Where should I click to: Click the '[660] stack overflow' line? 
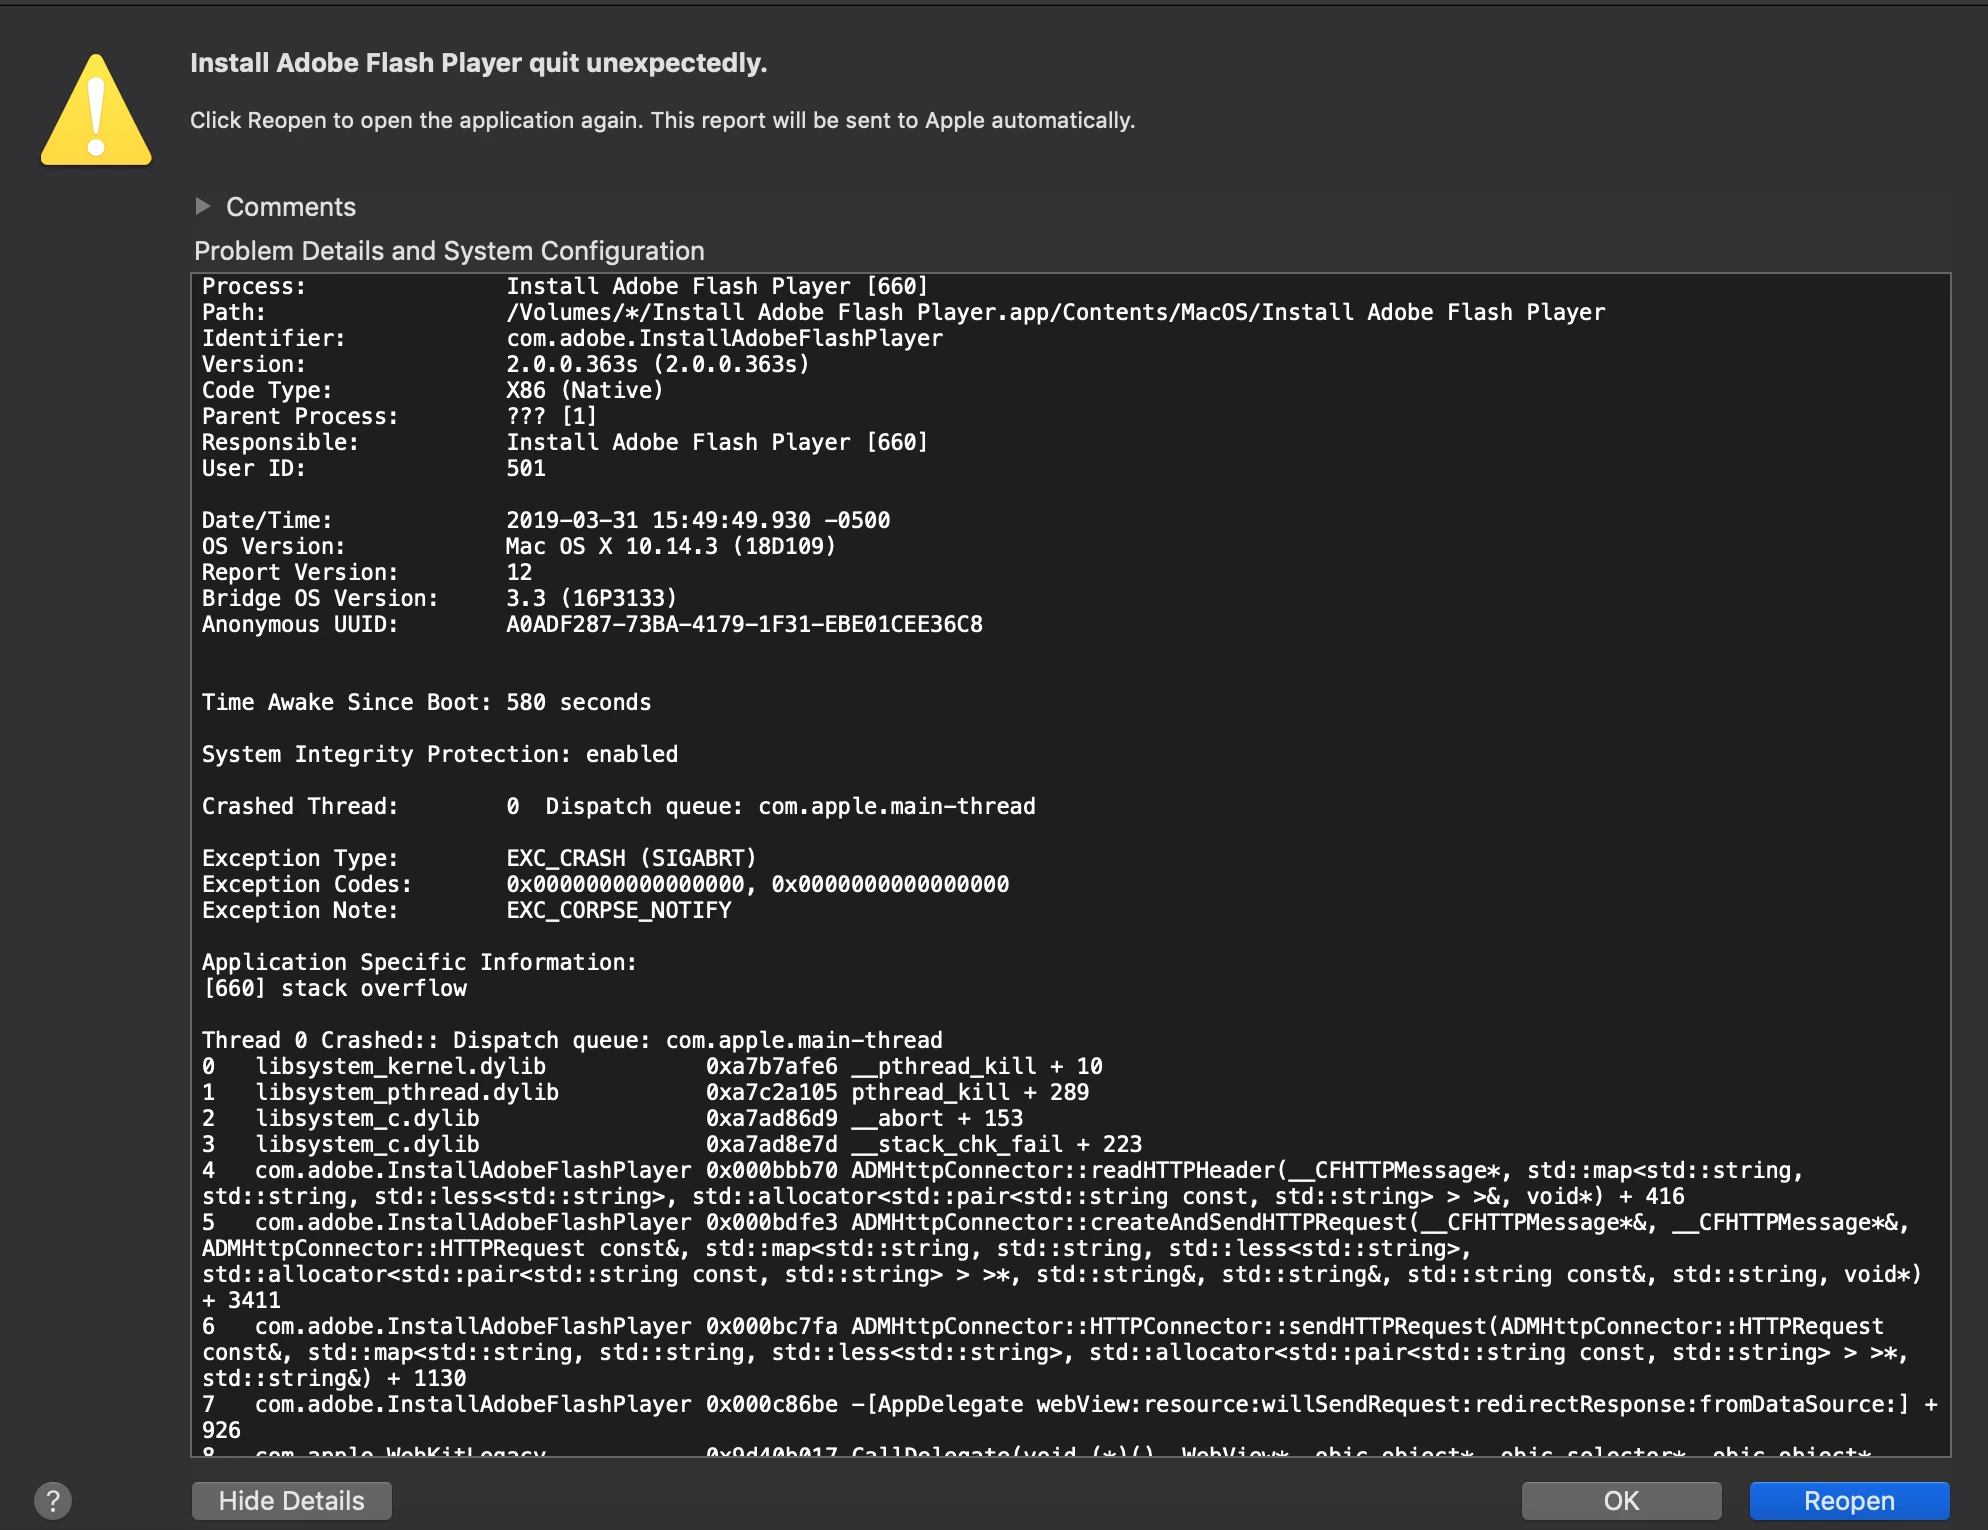tap(334, 989)
